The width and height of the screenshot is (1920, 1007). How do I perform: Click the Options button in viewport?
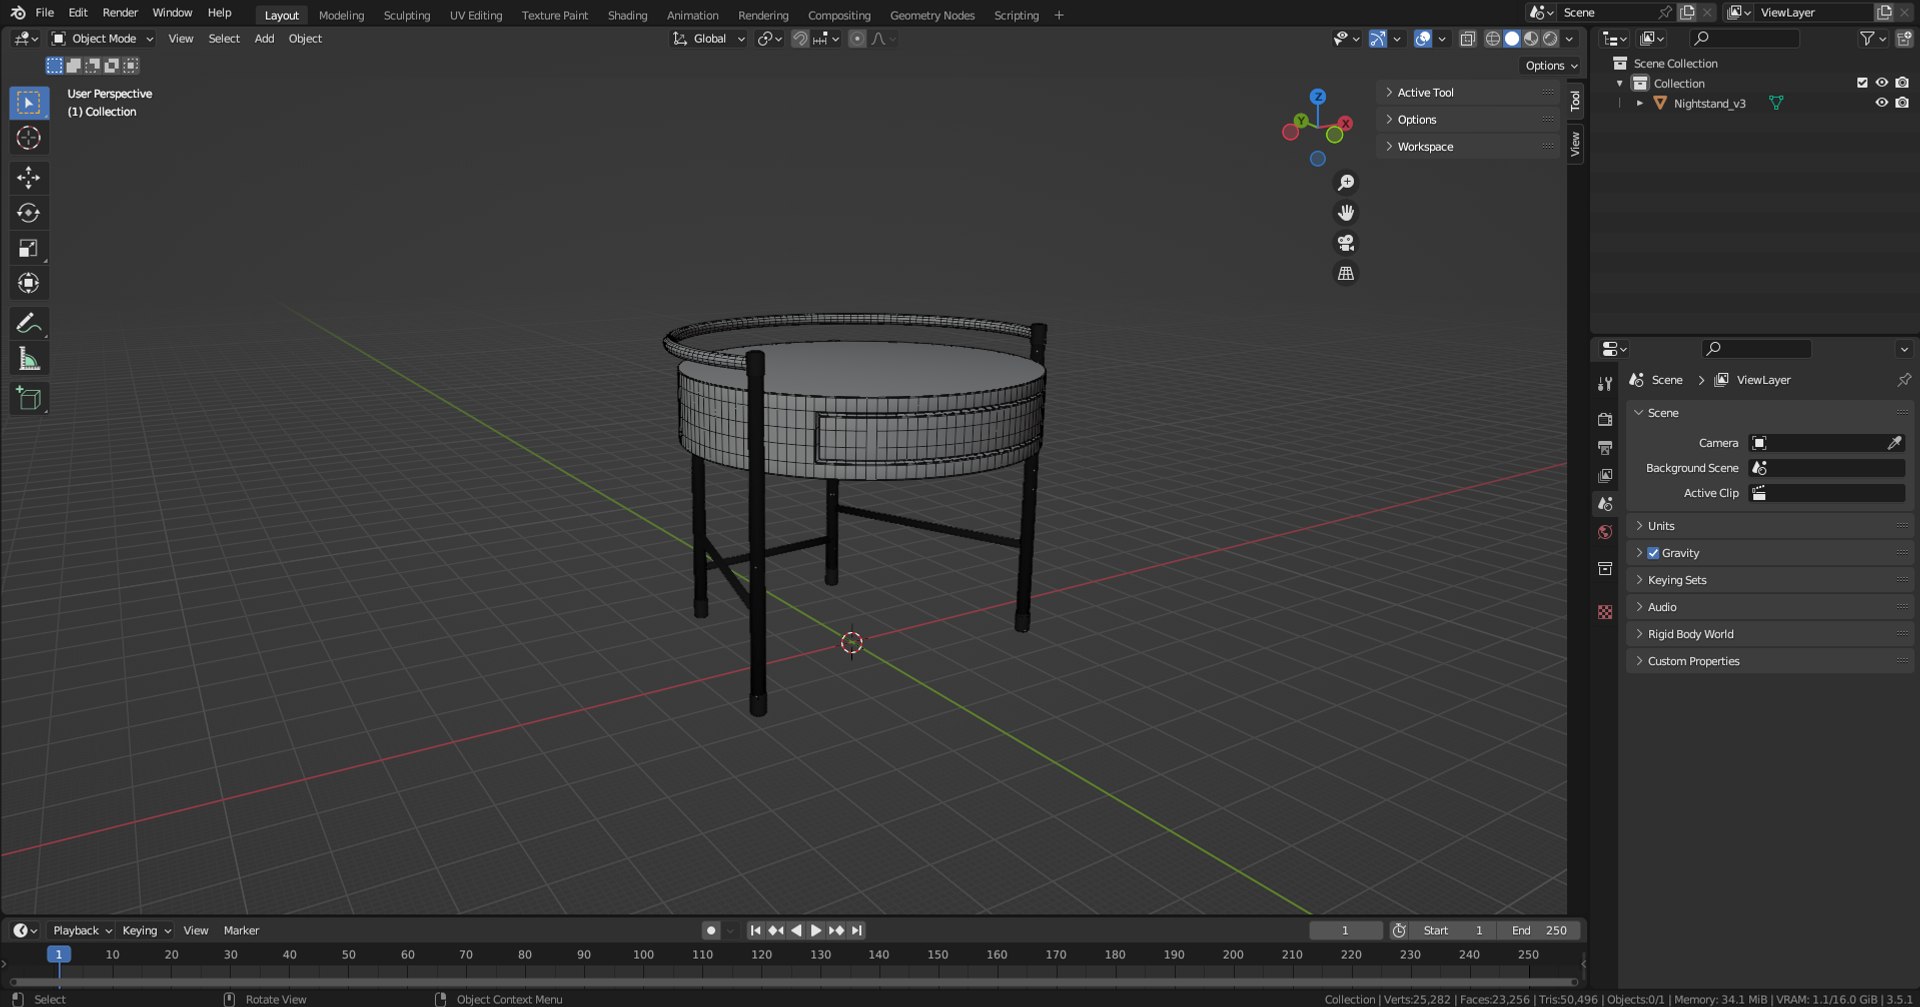1551,65
